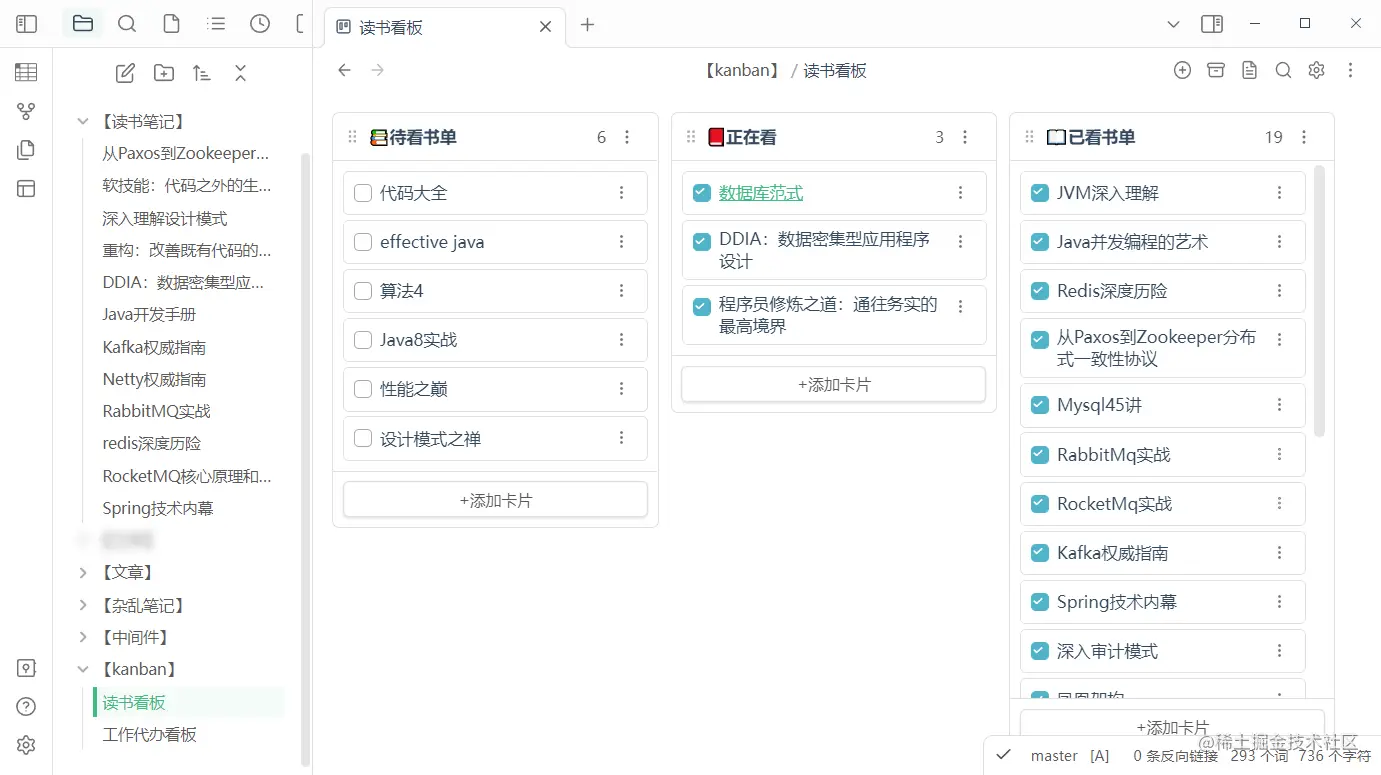Image resolution: width=1381 pixels, height=775 pixels.
Task: Open a new tab with plus
Action: 588,25
